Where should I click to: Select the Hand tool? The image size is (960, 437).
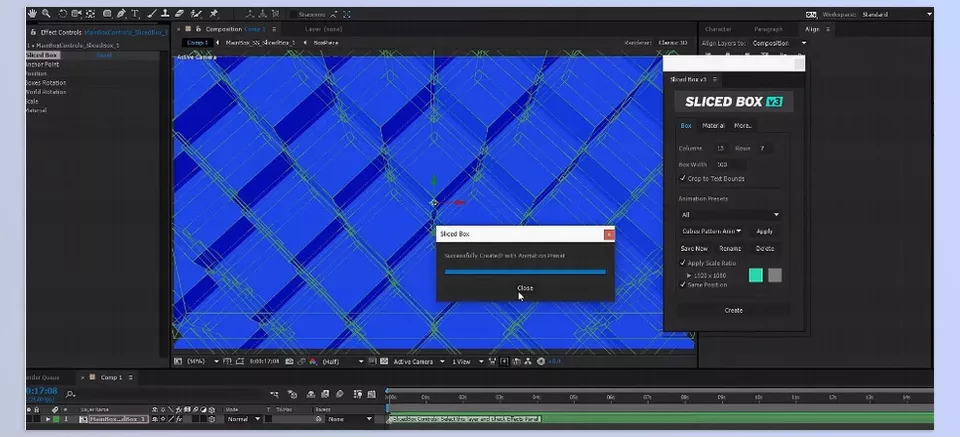click(x=32, y=13)
